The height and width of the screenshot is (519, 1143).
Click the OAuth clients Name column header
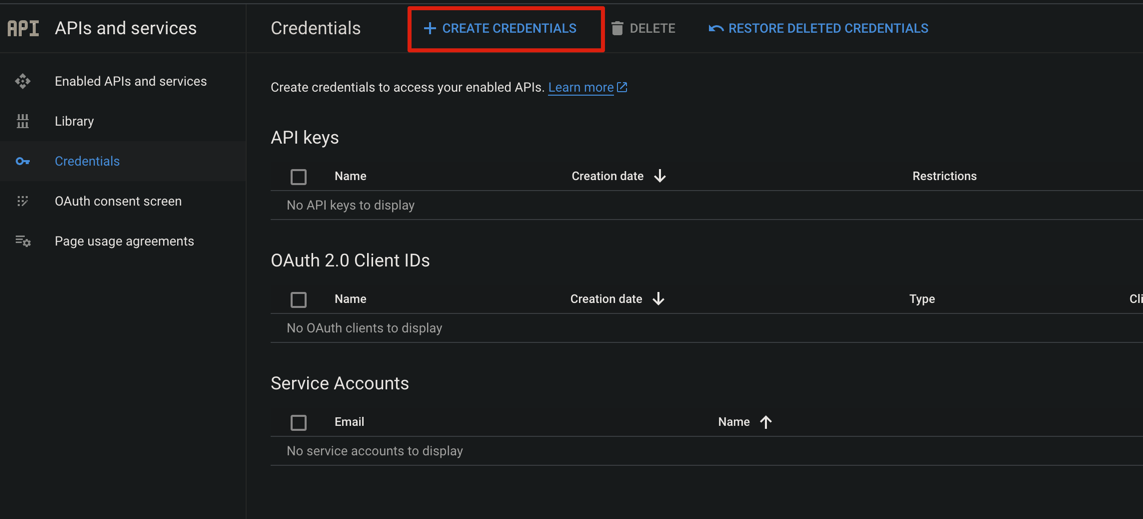pyautogui.click(x=351, y=299)
